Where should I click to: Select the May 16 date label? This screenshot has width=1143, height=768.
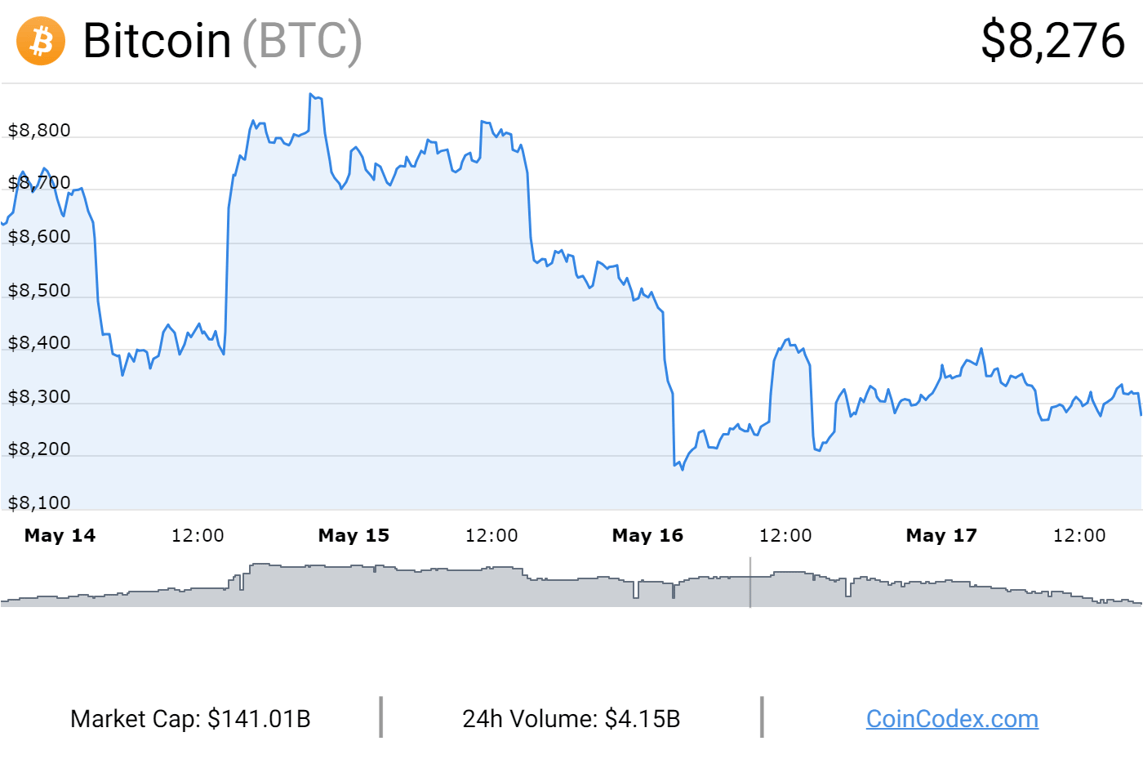point(647,536)
